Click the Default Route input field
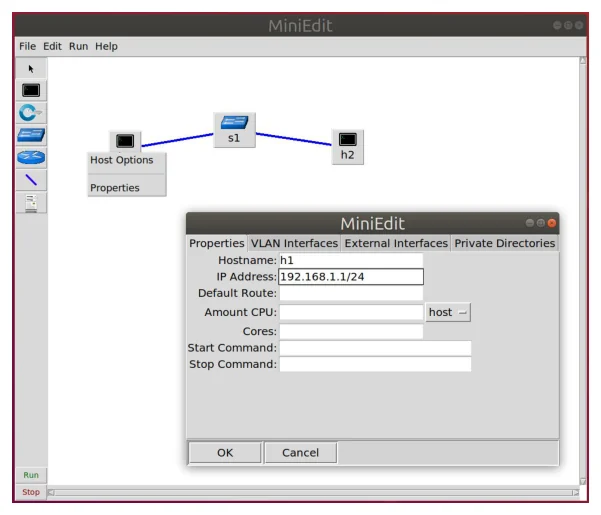Viewport: 601px width, 515px height. click(351, 293)
